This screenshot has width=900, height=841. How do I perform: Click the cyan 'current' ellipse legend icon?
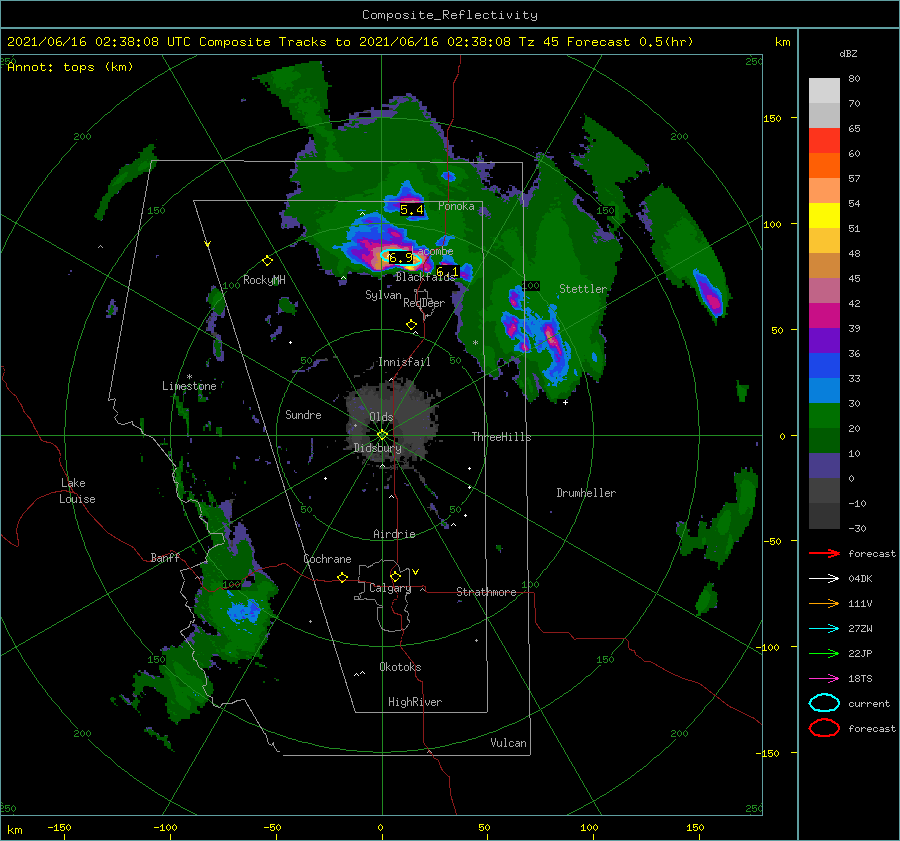(x=824, y=703)
